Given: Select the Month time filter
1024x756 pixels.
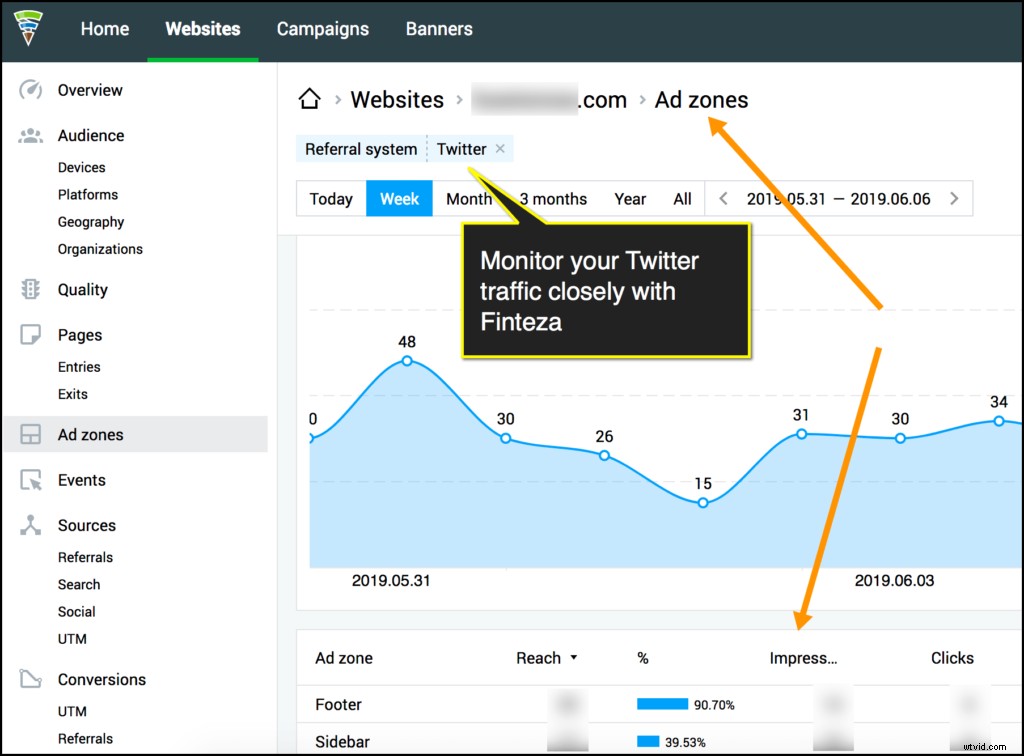Looking at the screenshot, I should (470, 198).
